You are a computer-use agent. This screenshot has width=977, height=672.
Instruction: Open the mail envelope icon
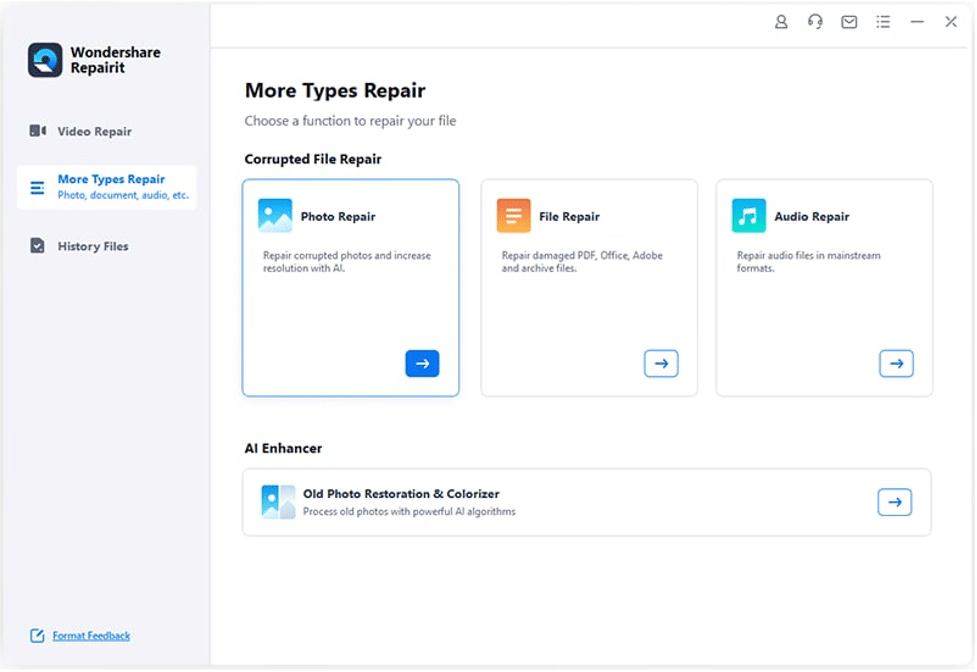[849, 22]
